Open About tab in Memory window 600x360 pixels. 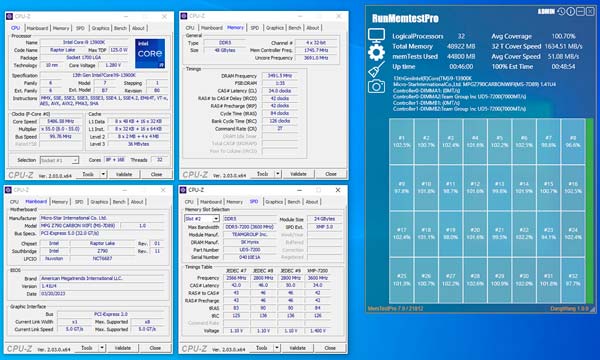(x=313, y=28)
